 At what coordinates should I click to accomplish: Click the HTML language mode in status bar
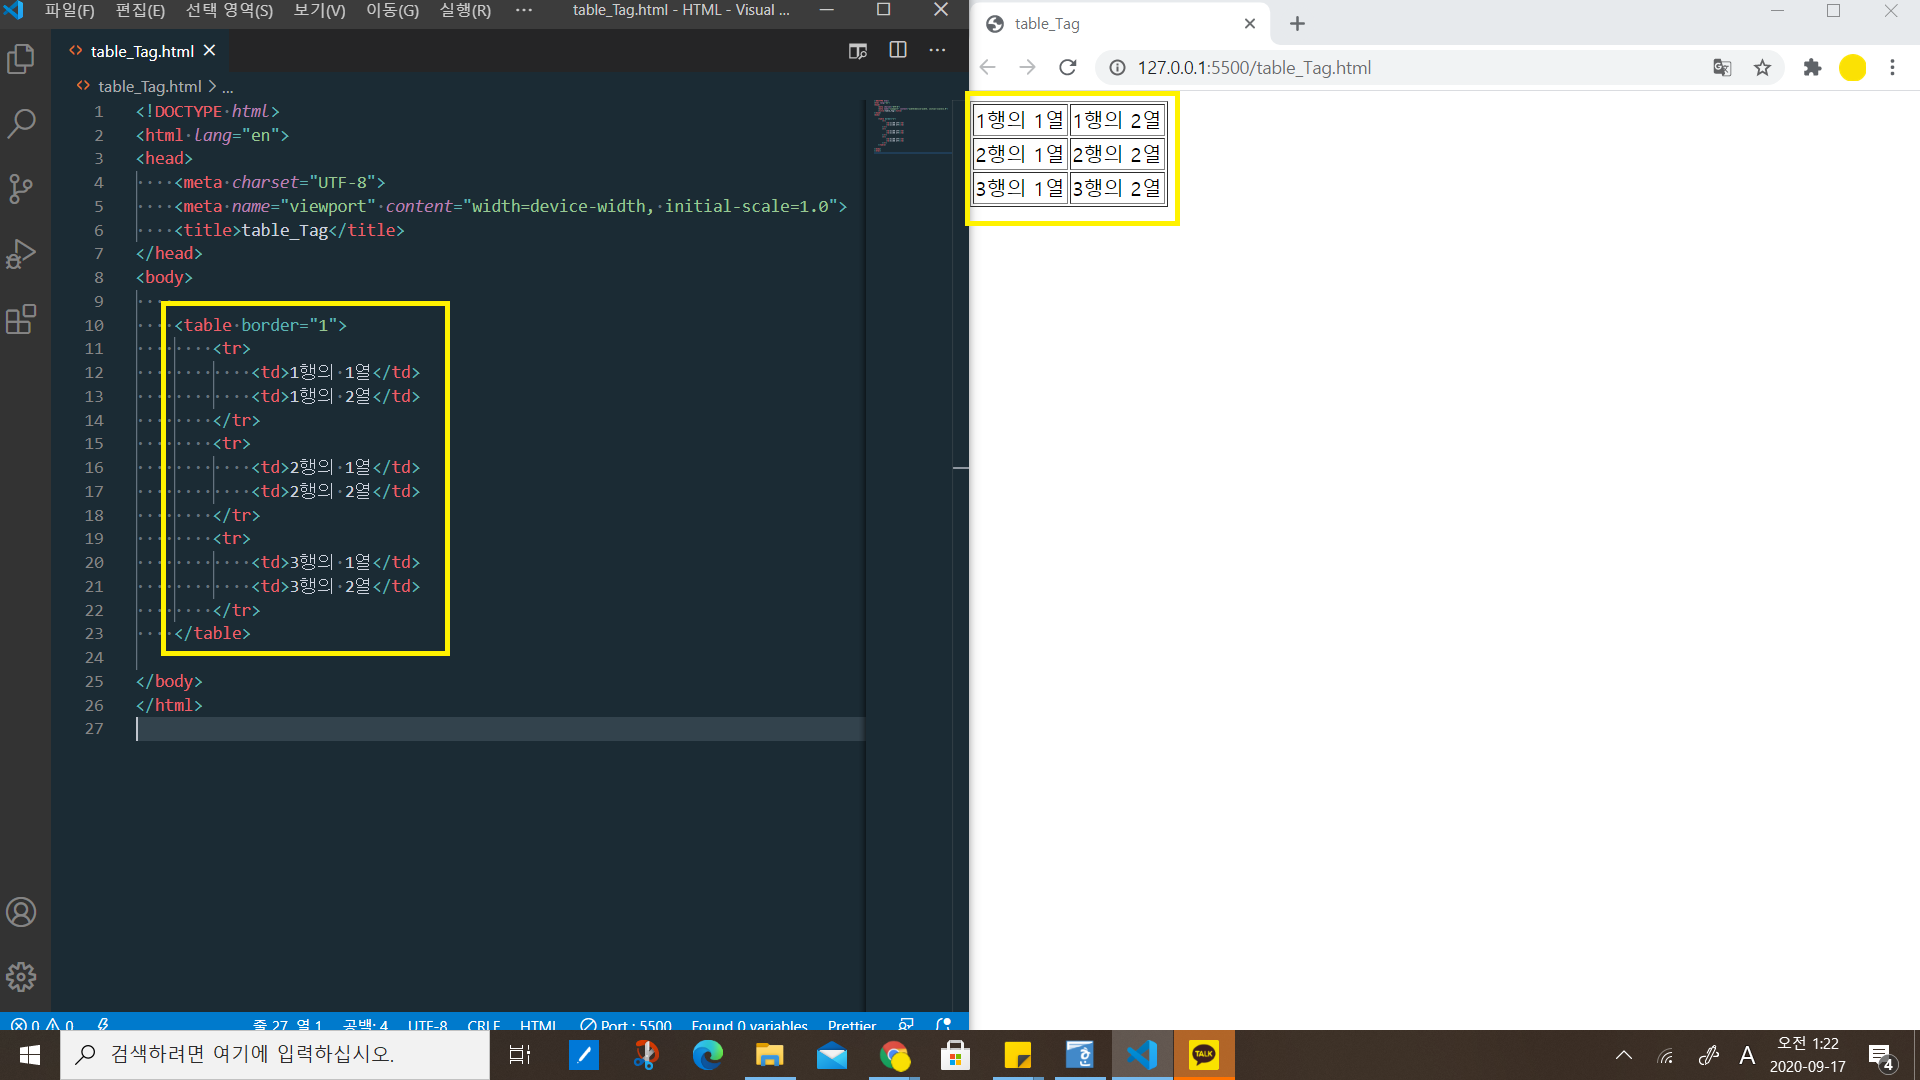(x=538, y=1025)
